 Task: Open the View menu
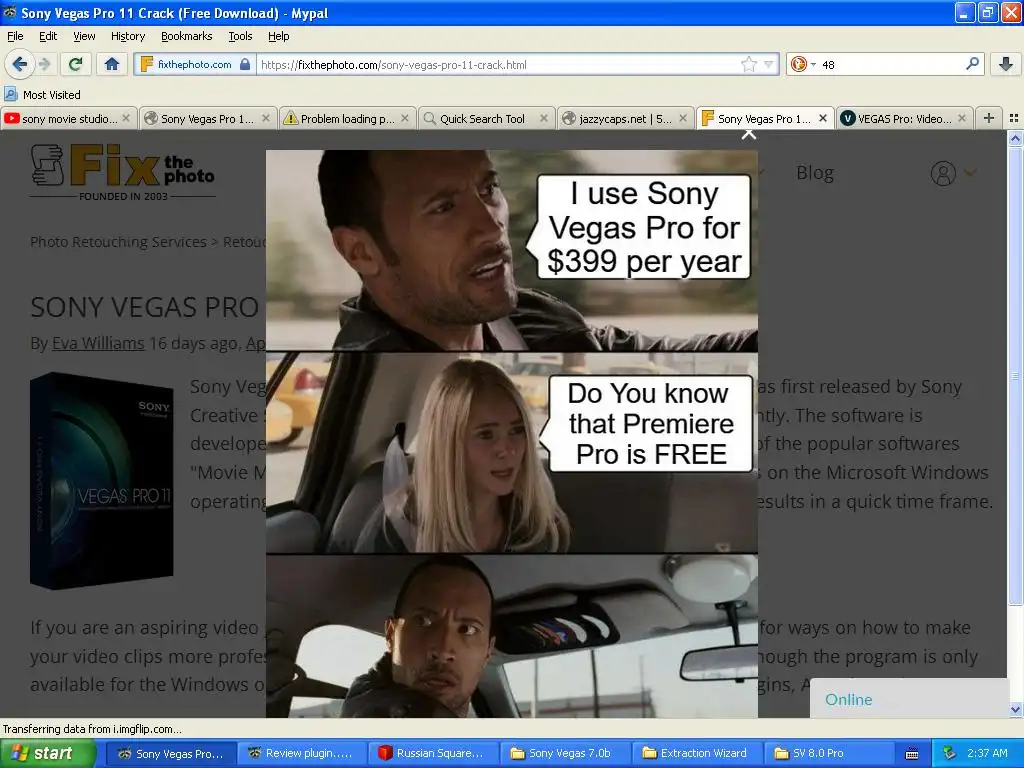(x=84, y=36)
